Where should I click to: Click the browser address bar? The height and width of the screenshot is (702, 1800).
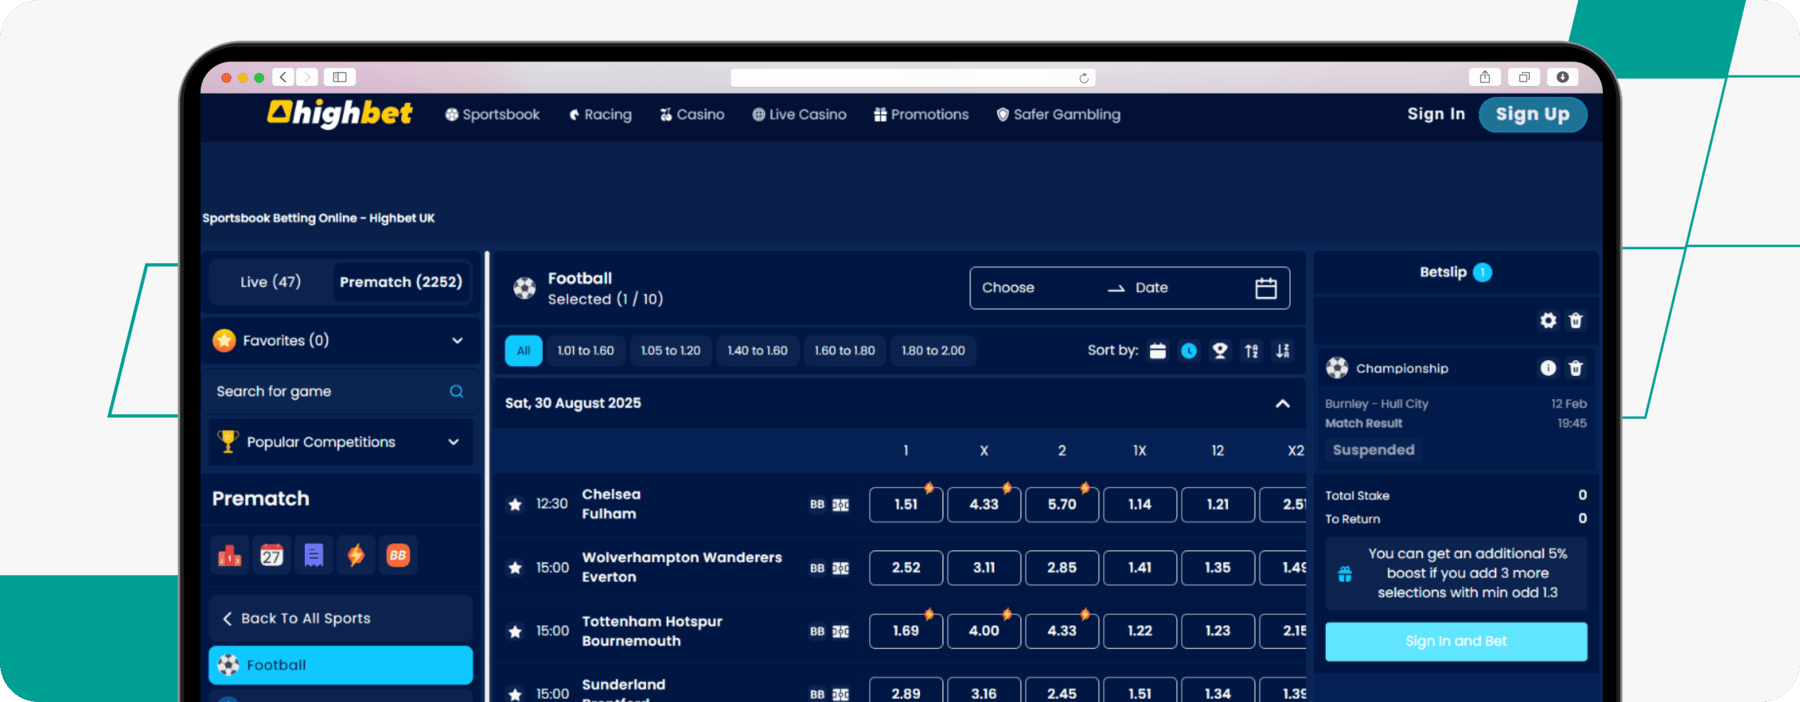[913, 78]
